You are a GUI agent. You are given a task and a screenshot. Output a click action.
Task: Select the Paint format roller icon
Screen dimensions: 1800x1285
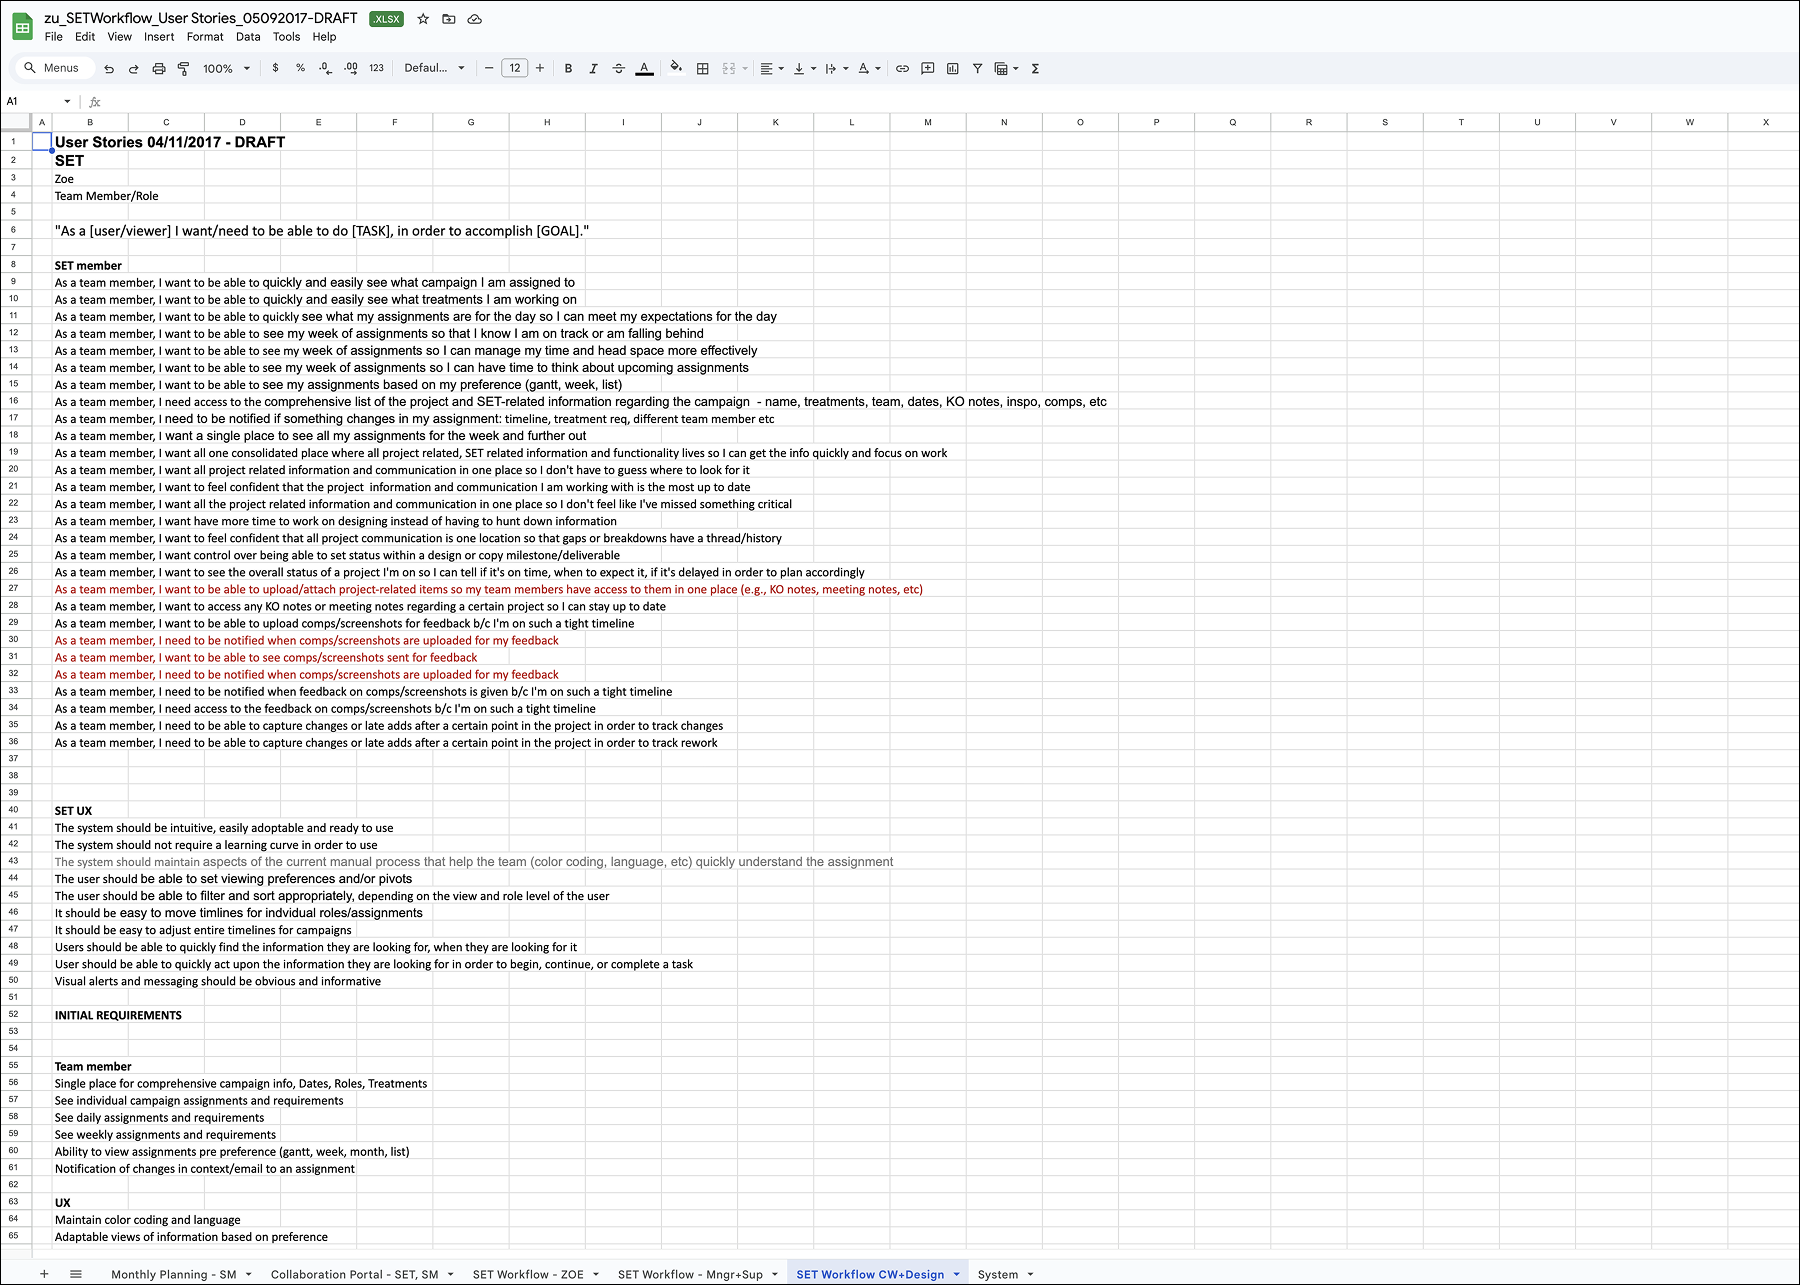click(x=184, y=69)
